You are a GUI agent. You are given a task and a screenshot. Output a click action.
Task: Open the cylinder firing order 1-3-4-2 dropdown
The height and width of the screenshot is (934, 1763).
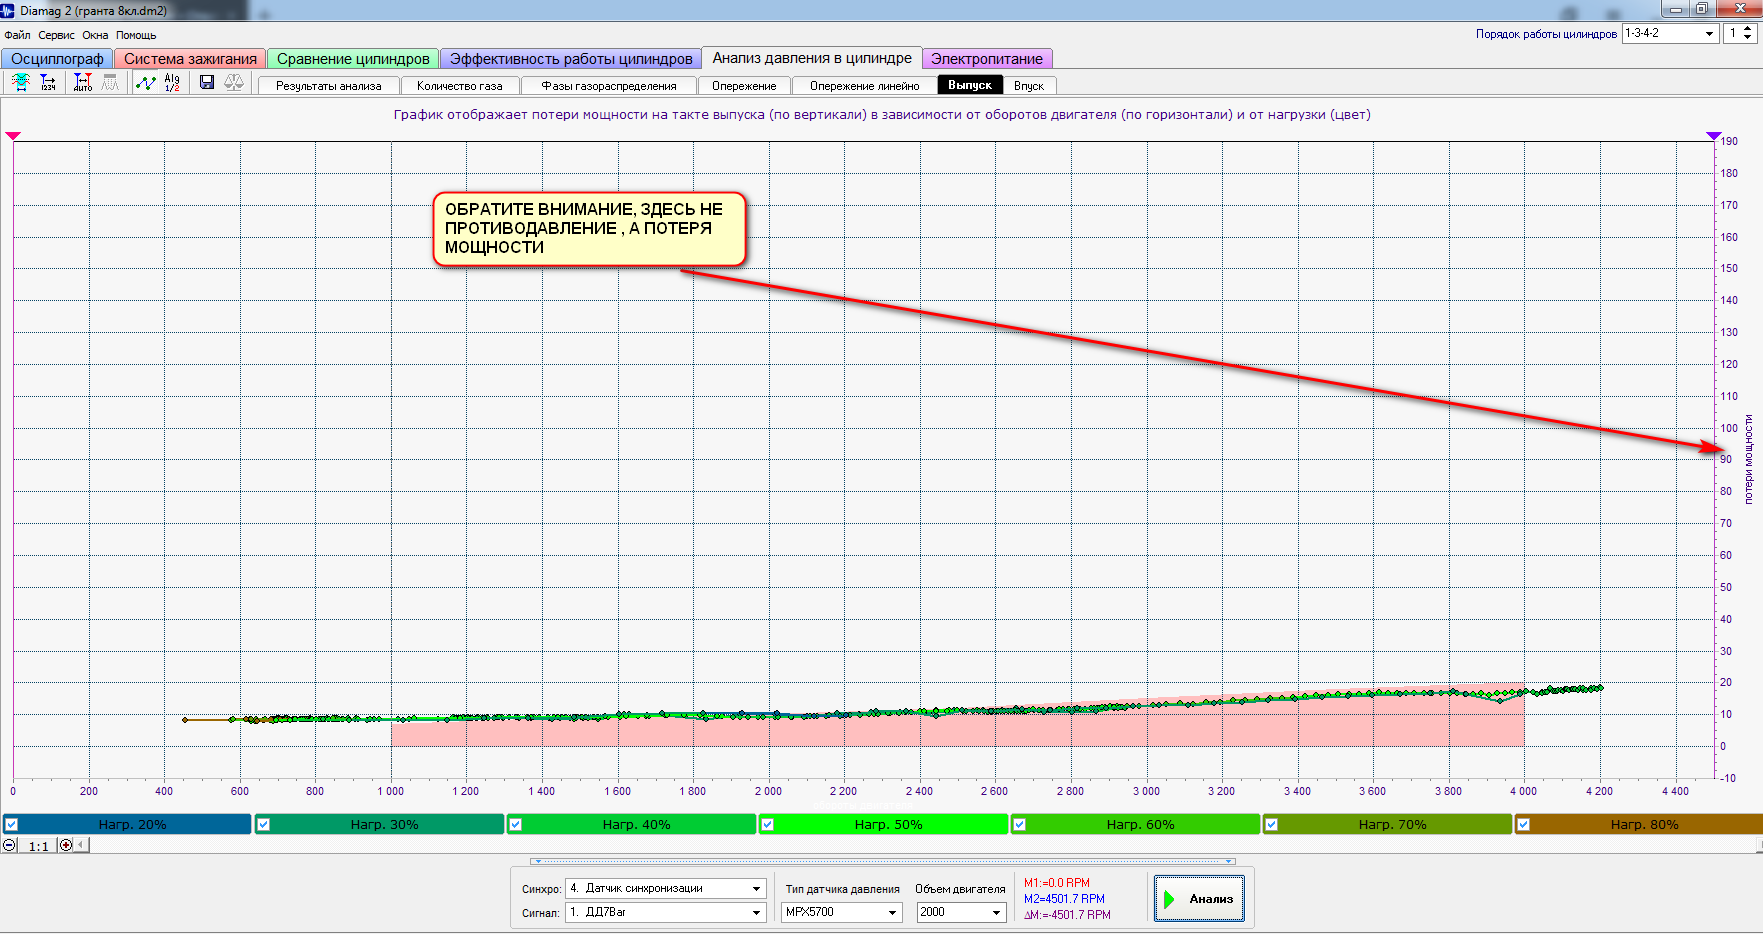pyautogui.click(x=1709, y=33)
